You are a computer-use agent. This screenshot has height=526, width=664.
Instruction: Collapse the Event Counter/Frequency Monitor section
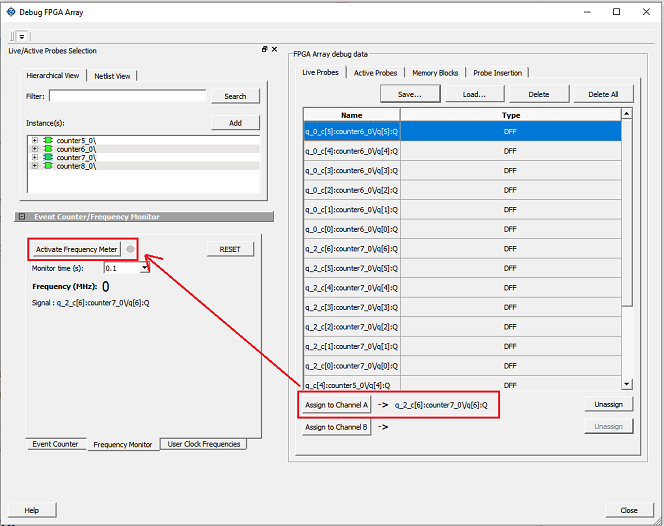(x=22, y=217)
